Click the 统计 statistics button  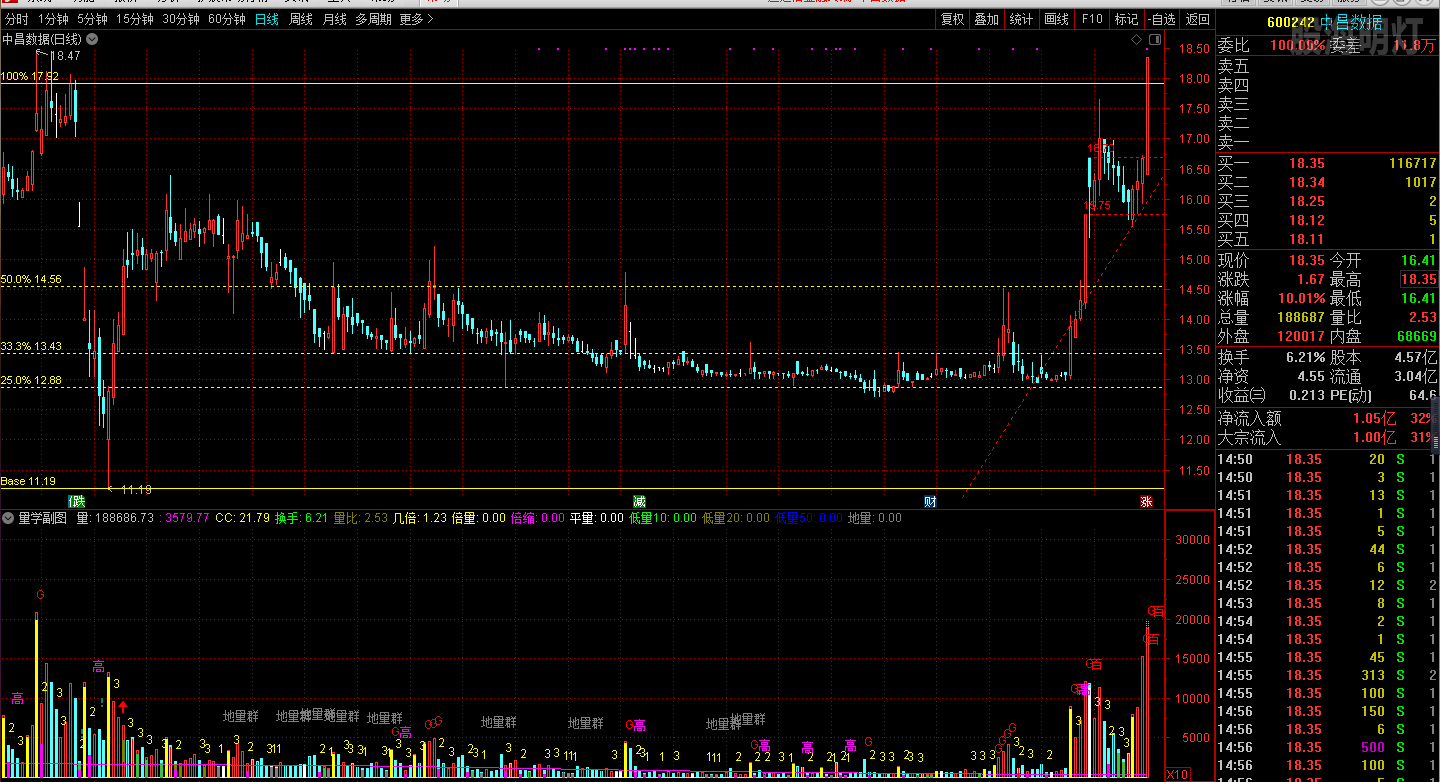tap(1021, 19)
